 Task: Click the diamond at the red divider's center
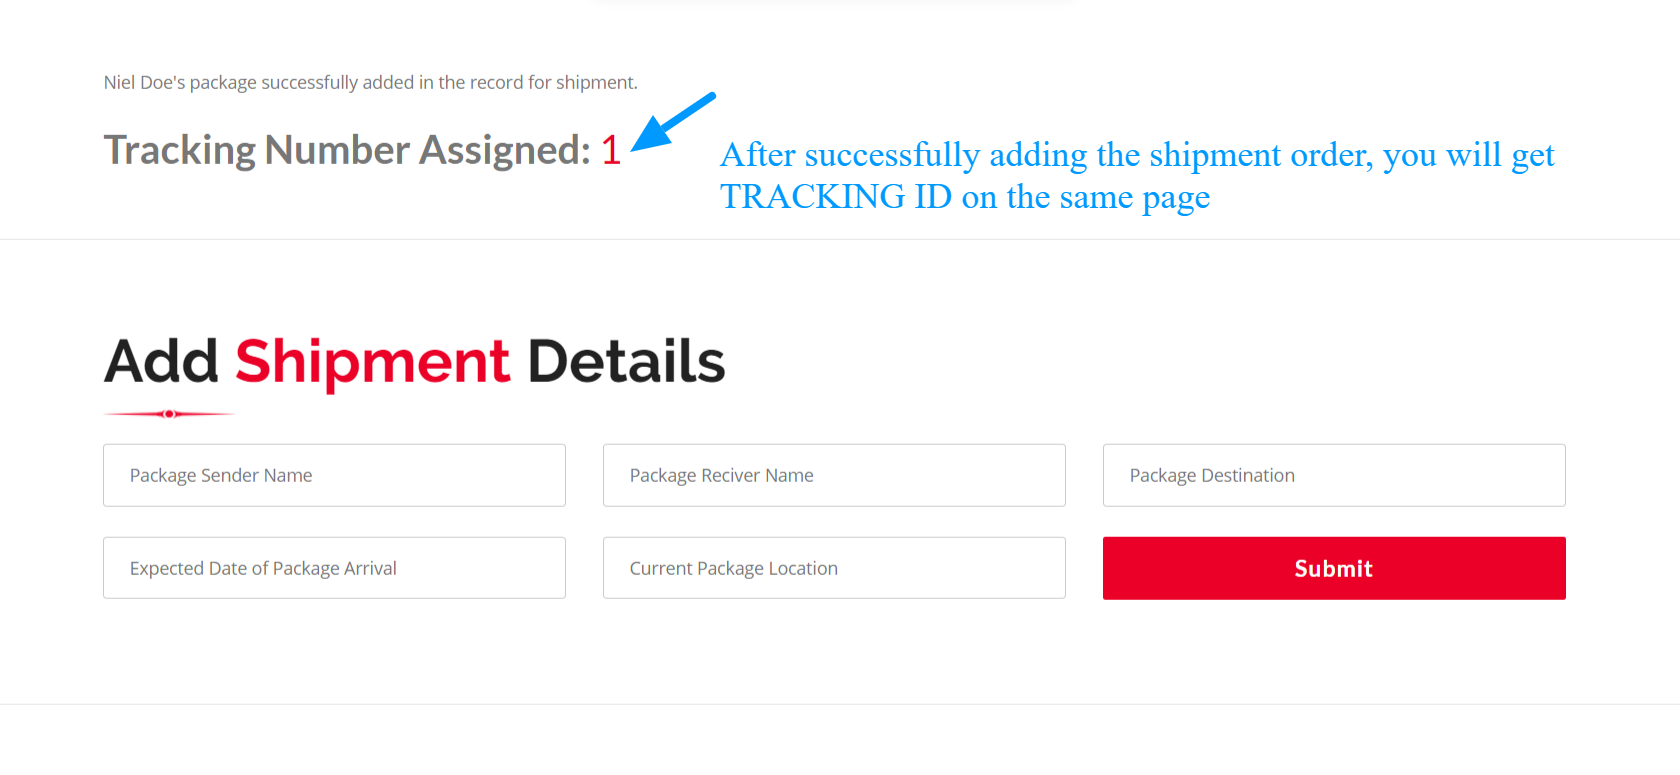coord(169,413)
